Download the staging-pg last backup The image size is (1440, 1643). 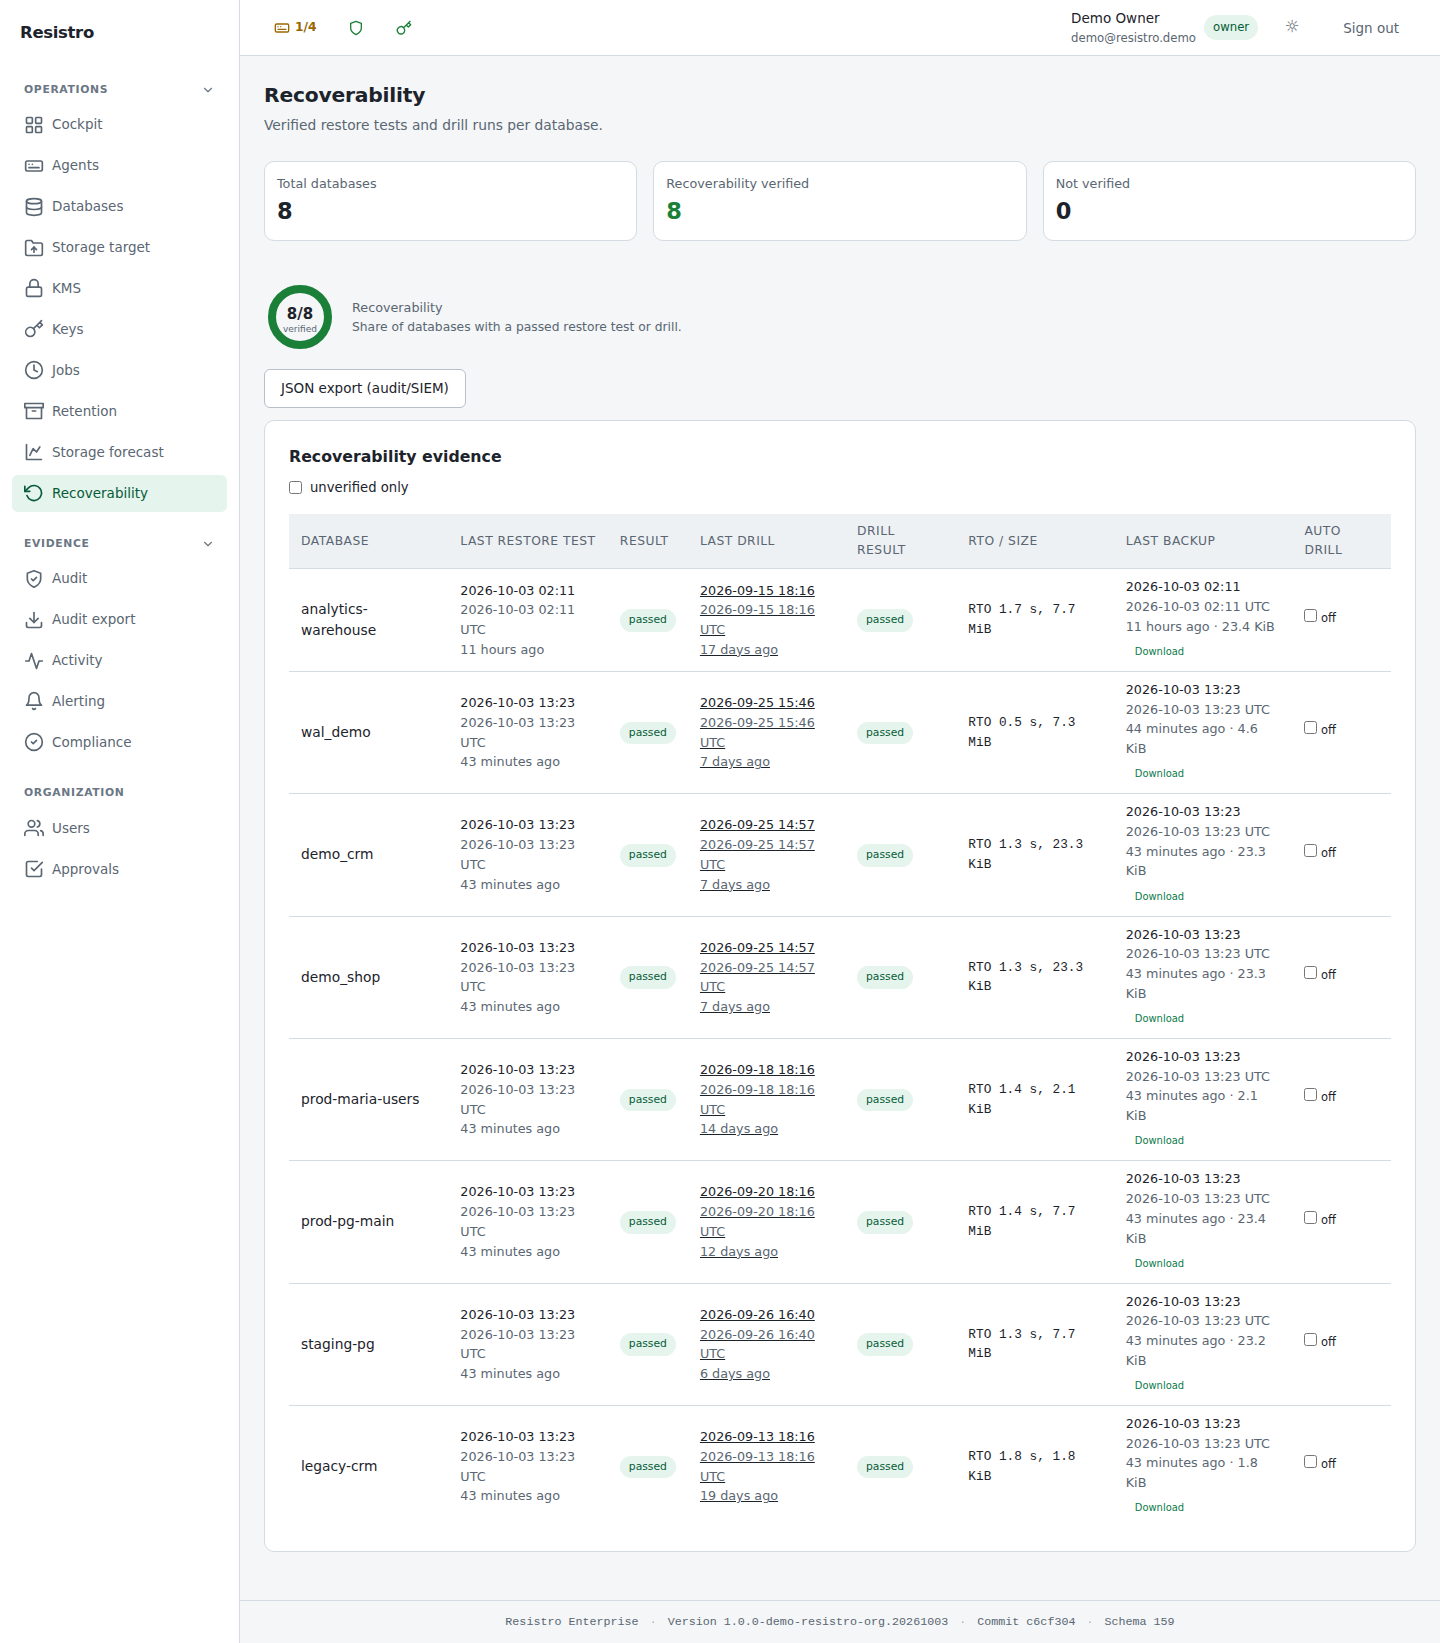[x=1159, y=1386]
